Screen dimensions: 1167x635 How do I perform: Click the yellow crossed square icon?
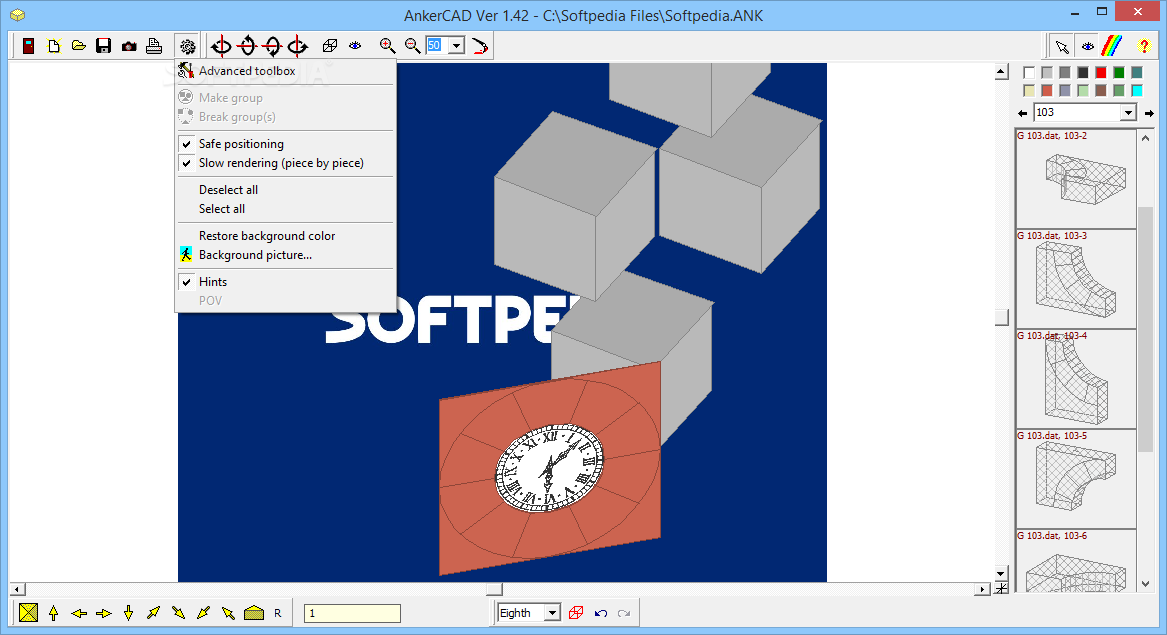click(x=28, y=613)
